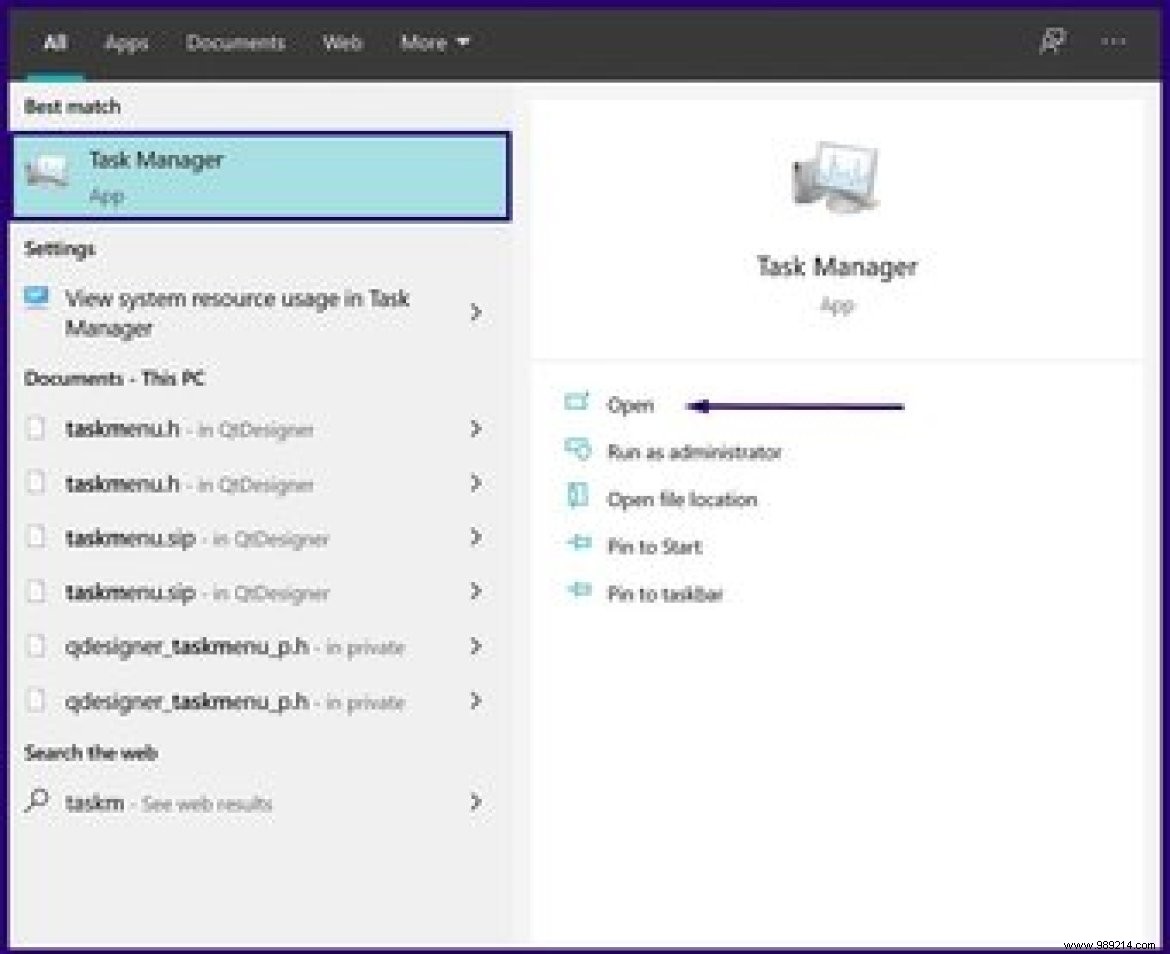Click the web search magnifier icon
The image size is (1170, 954).
coord(37,802)
